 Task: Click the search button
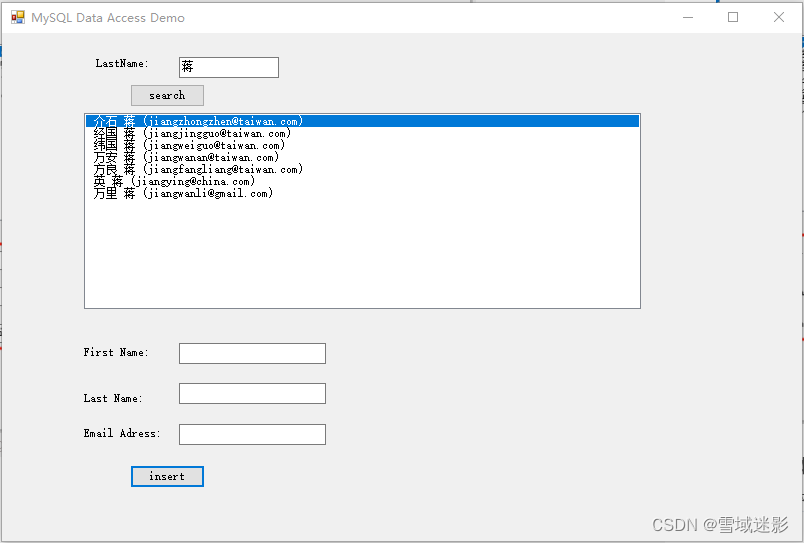coord(167,95)
